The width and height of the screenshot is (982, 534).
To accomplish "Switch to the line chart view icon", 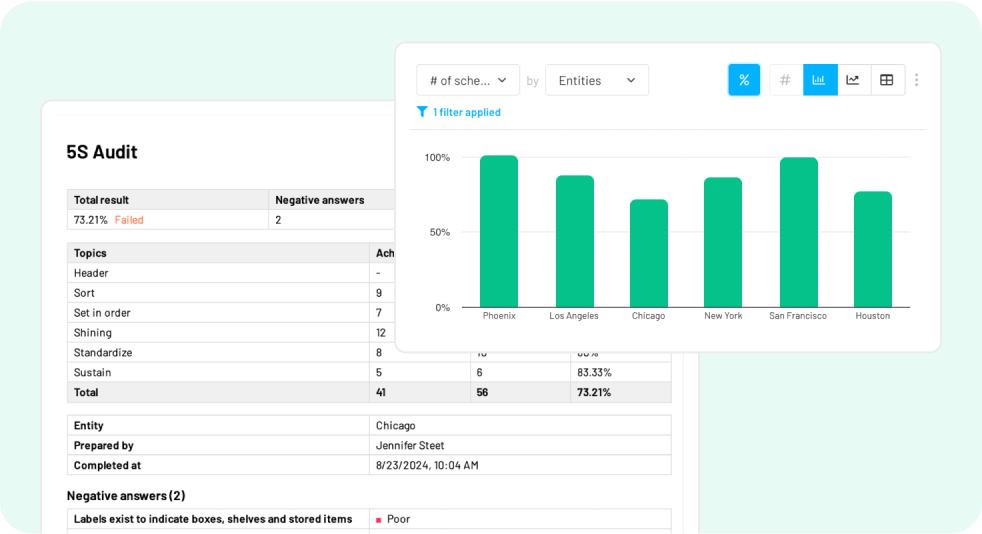I will coord(853,80).
